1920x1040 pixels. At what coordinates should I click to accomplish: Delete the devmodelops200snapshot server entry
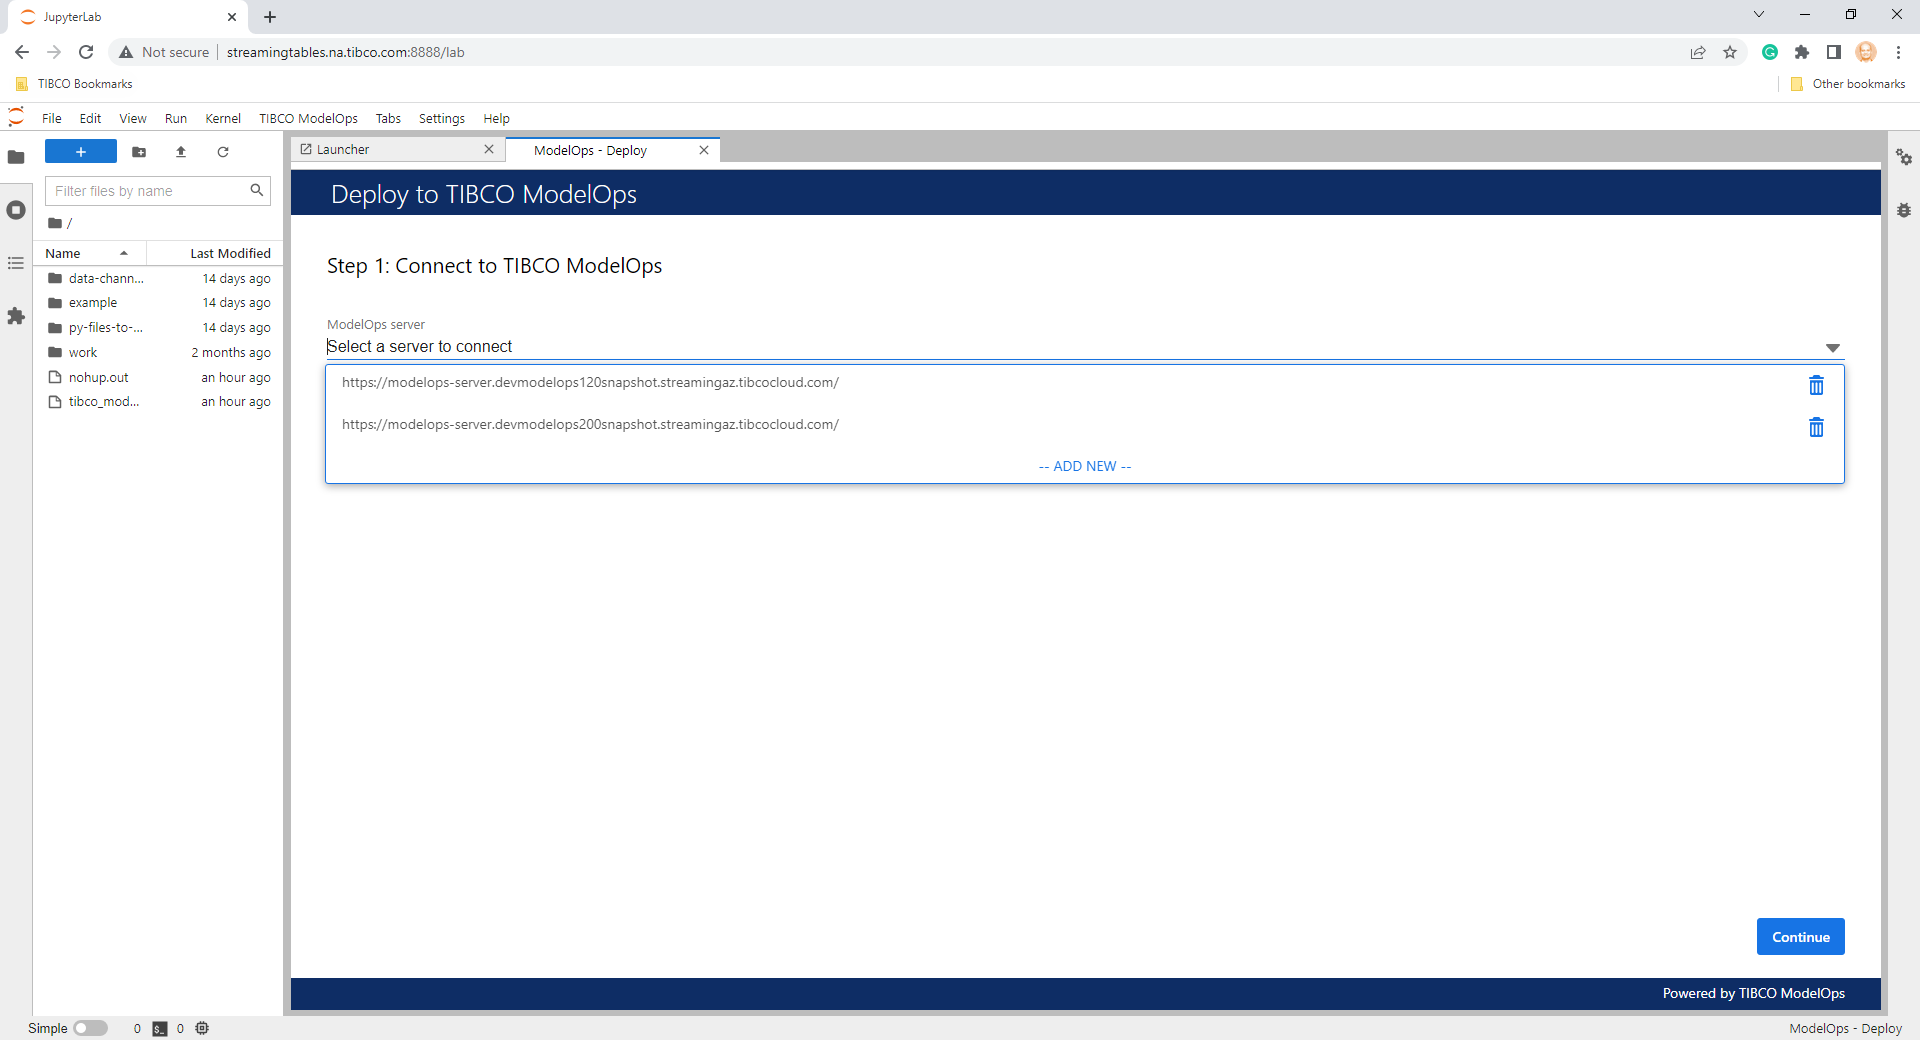coord(1816,427)
